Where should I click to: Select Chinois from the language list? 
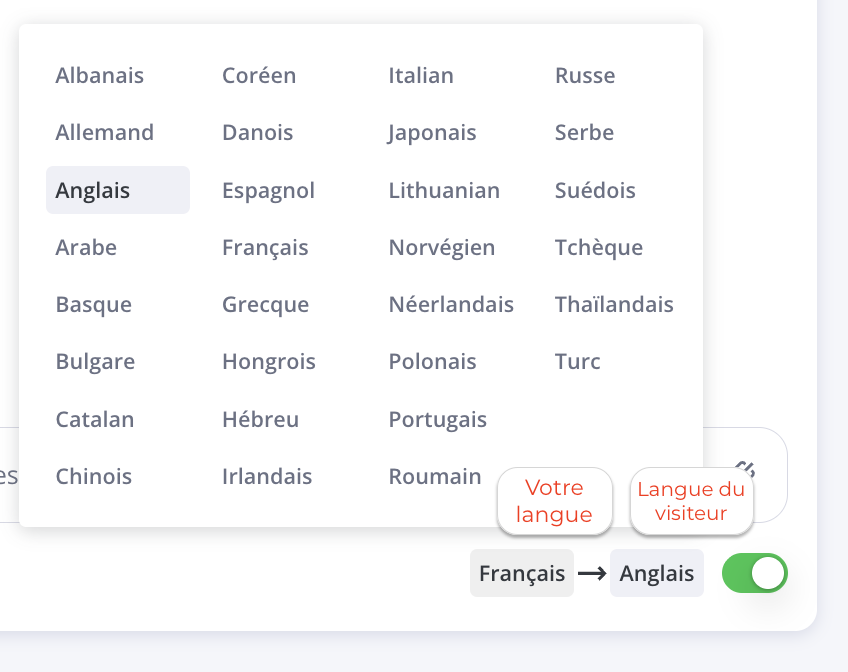click(94, 476)
